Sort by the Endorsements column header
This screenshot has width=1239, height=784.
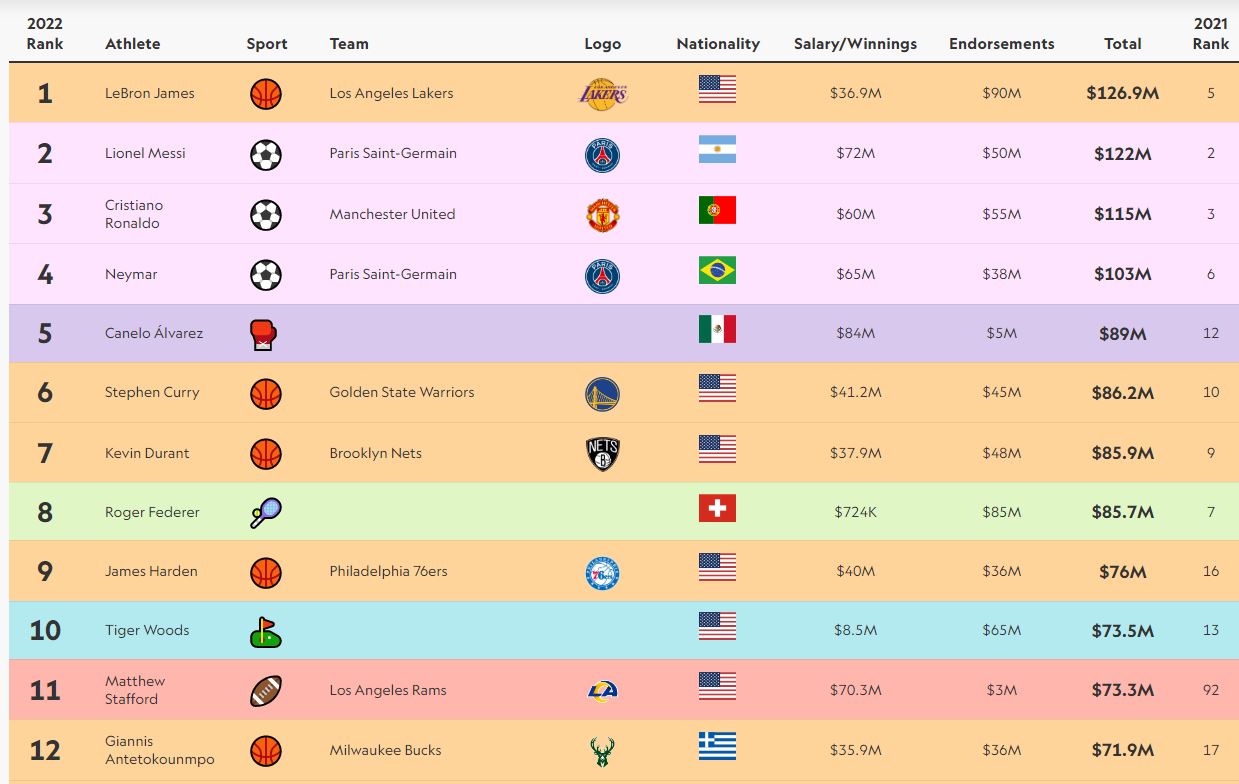[1001, 44]
